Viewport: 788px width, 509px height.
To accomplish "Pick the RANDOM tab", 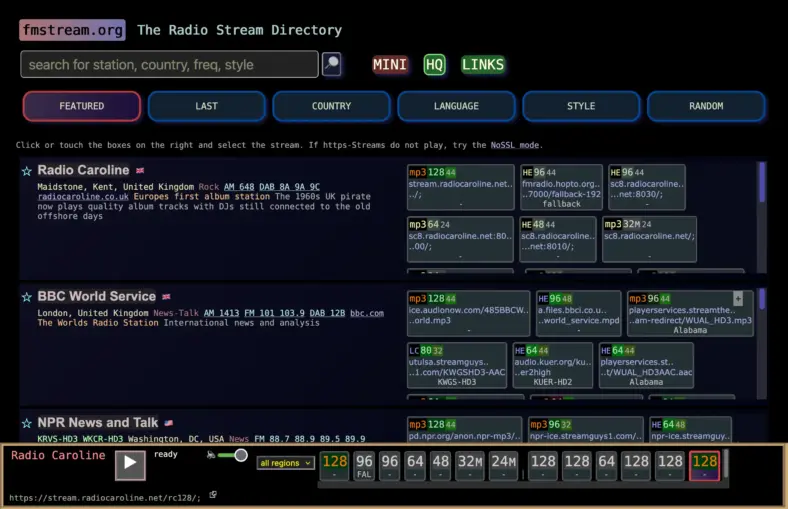I will [x=706, y=106].
